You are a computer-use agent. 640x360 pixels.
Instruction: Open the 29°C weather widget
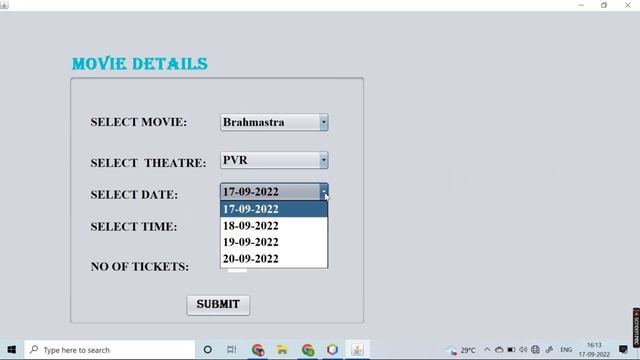[462, 350]
